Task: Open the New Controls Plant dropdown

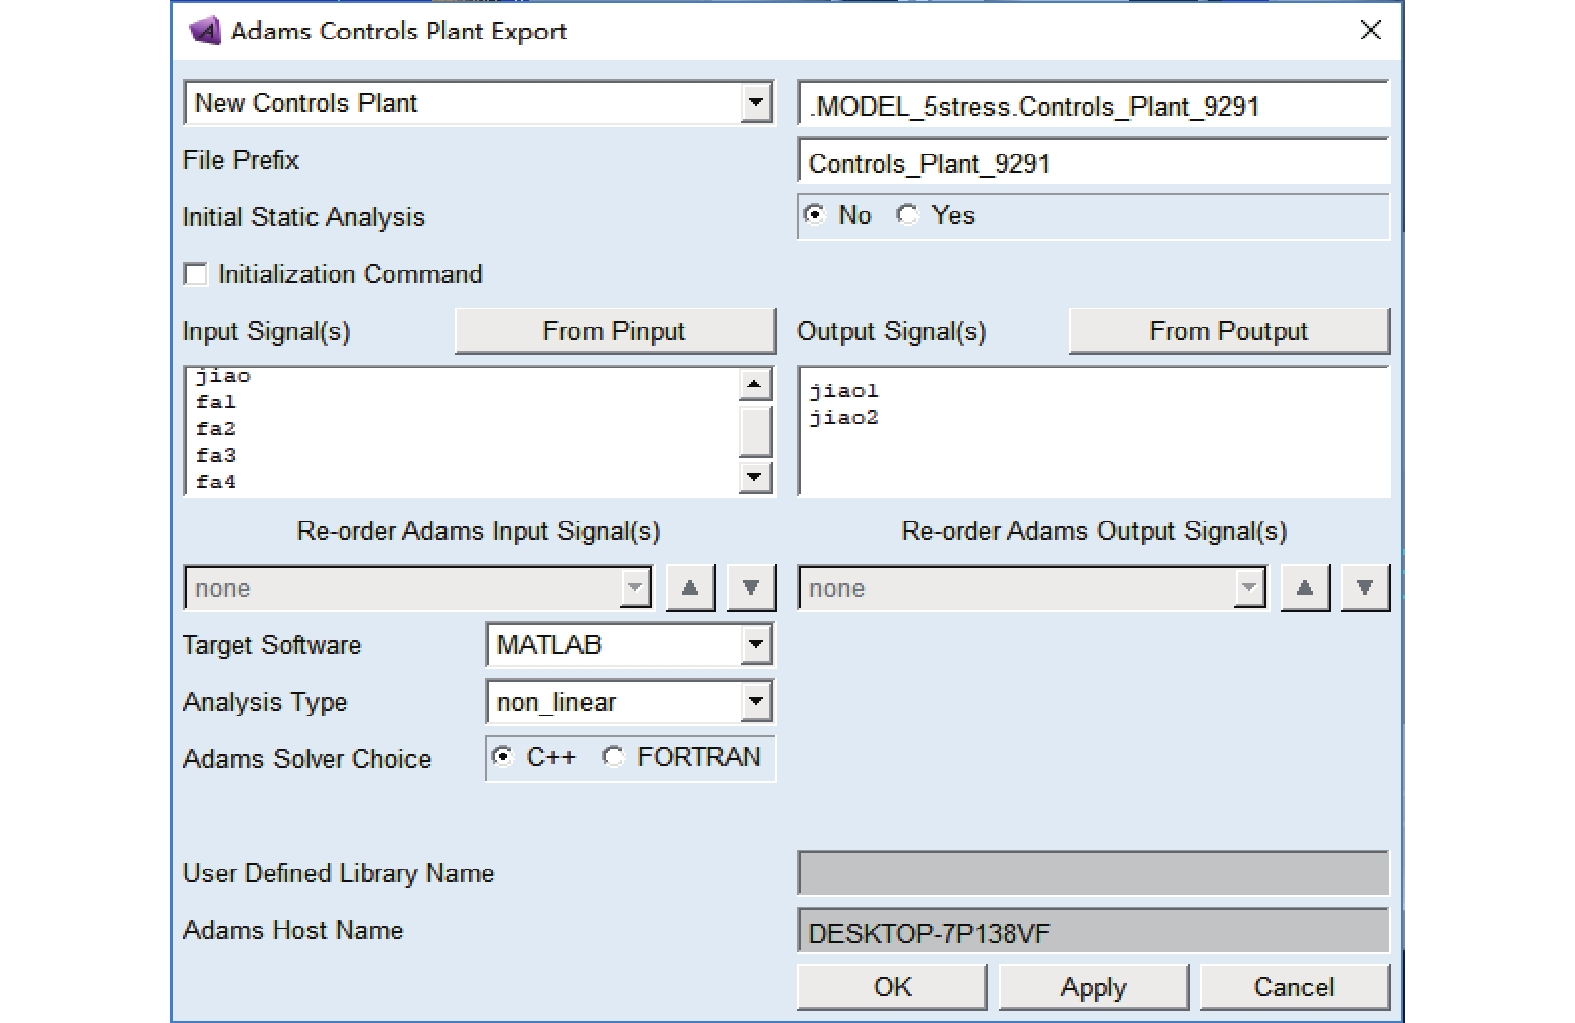Action: (756, 103)
